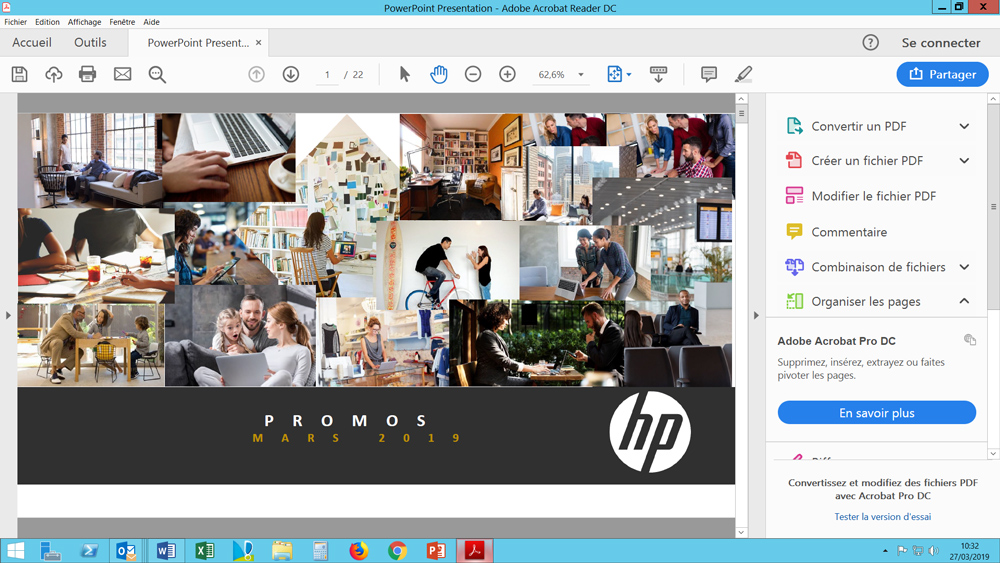The width and height of the screenshot is (1000, 563).
Task: Choose the arrow selection tool
Action: click(404, 74)
